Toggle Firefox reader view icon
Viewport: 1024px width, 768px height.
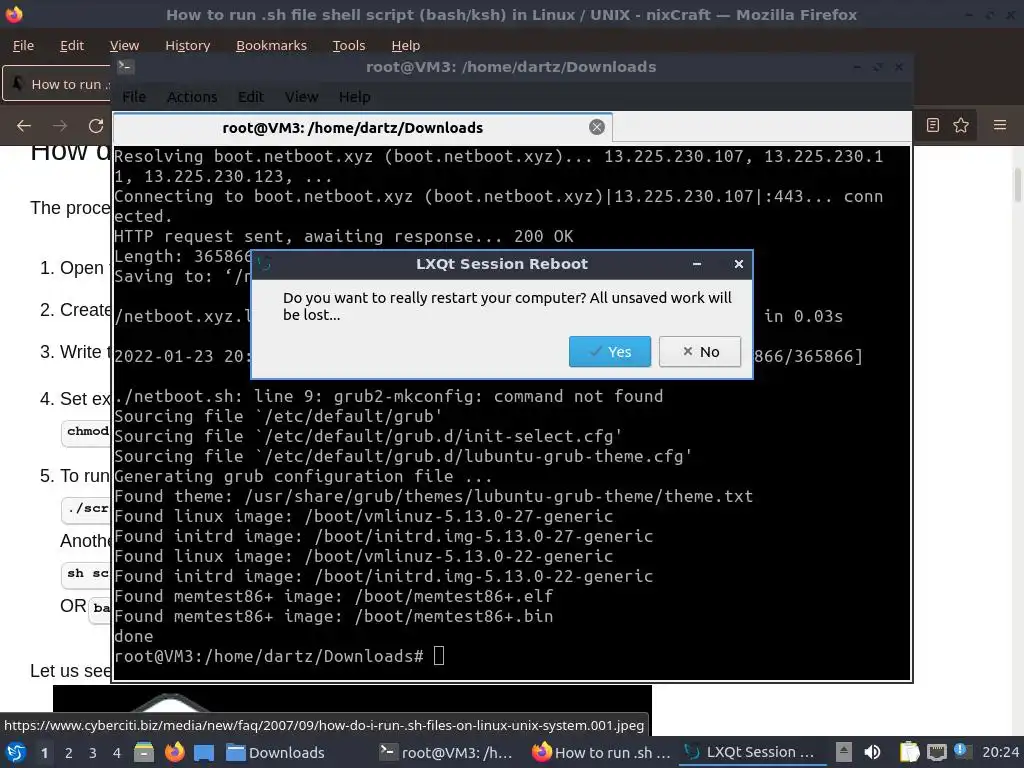click(933, 125)
